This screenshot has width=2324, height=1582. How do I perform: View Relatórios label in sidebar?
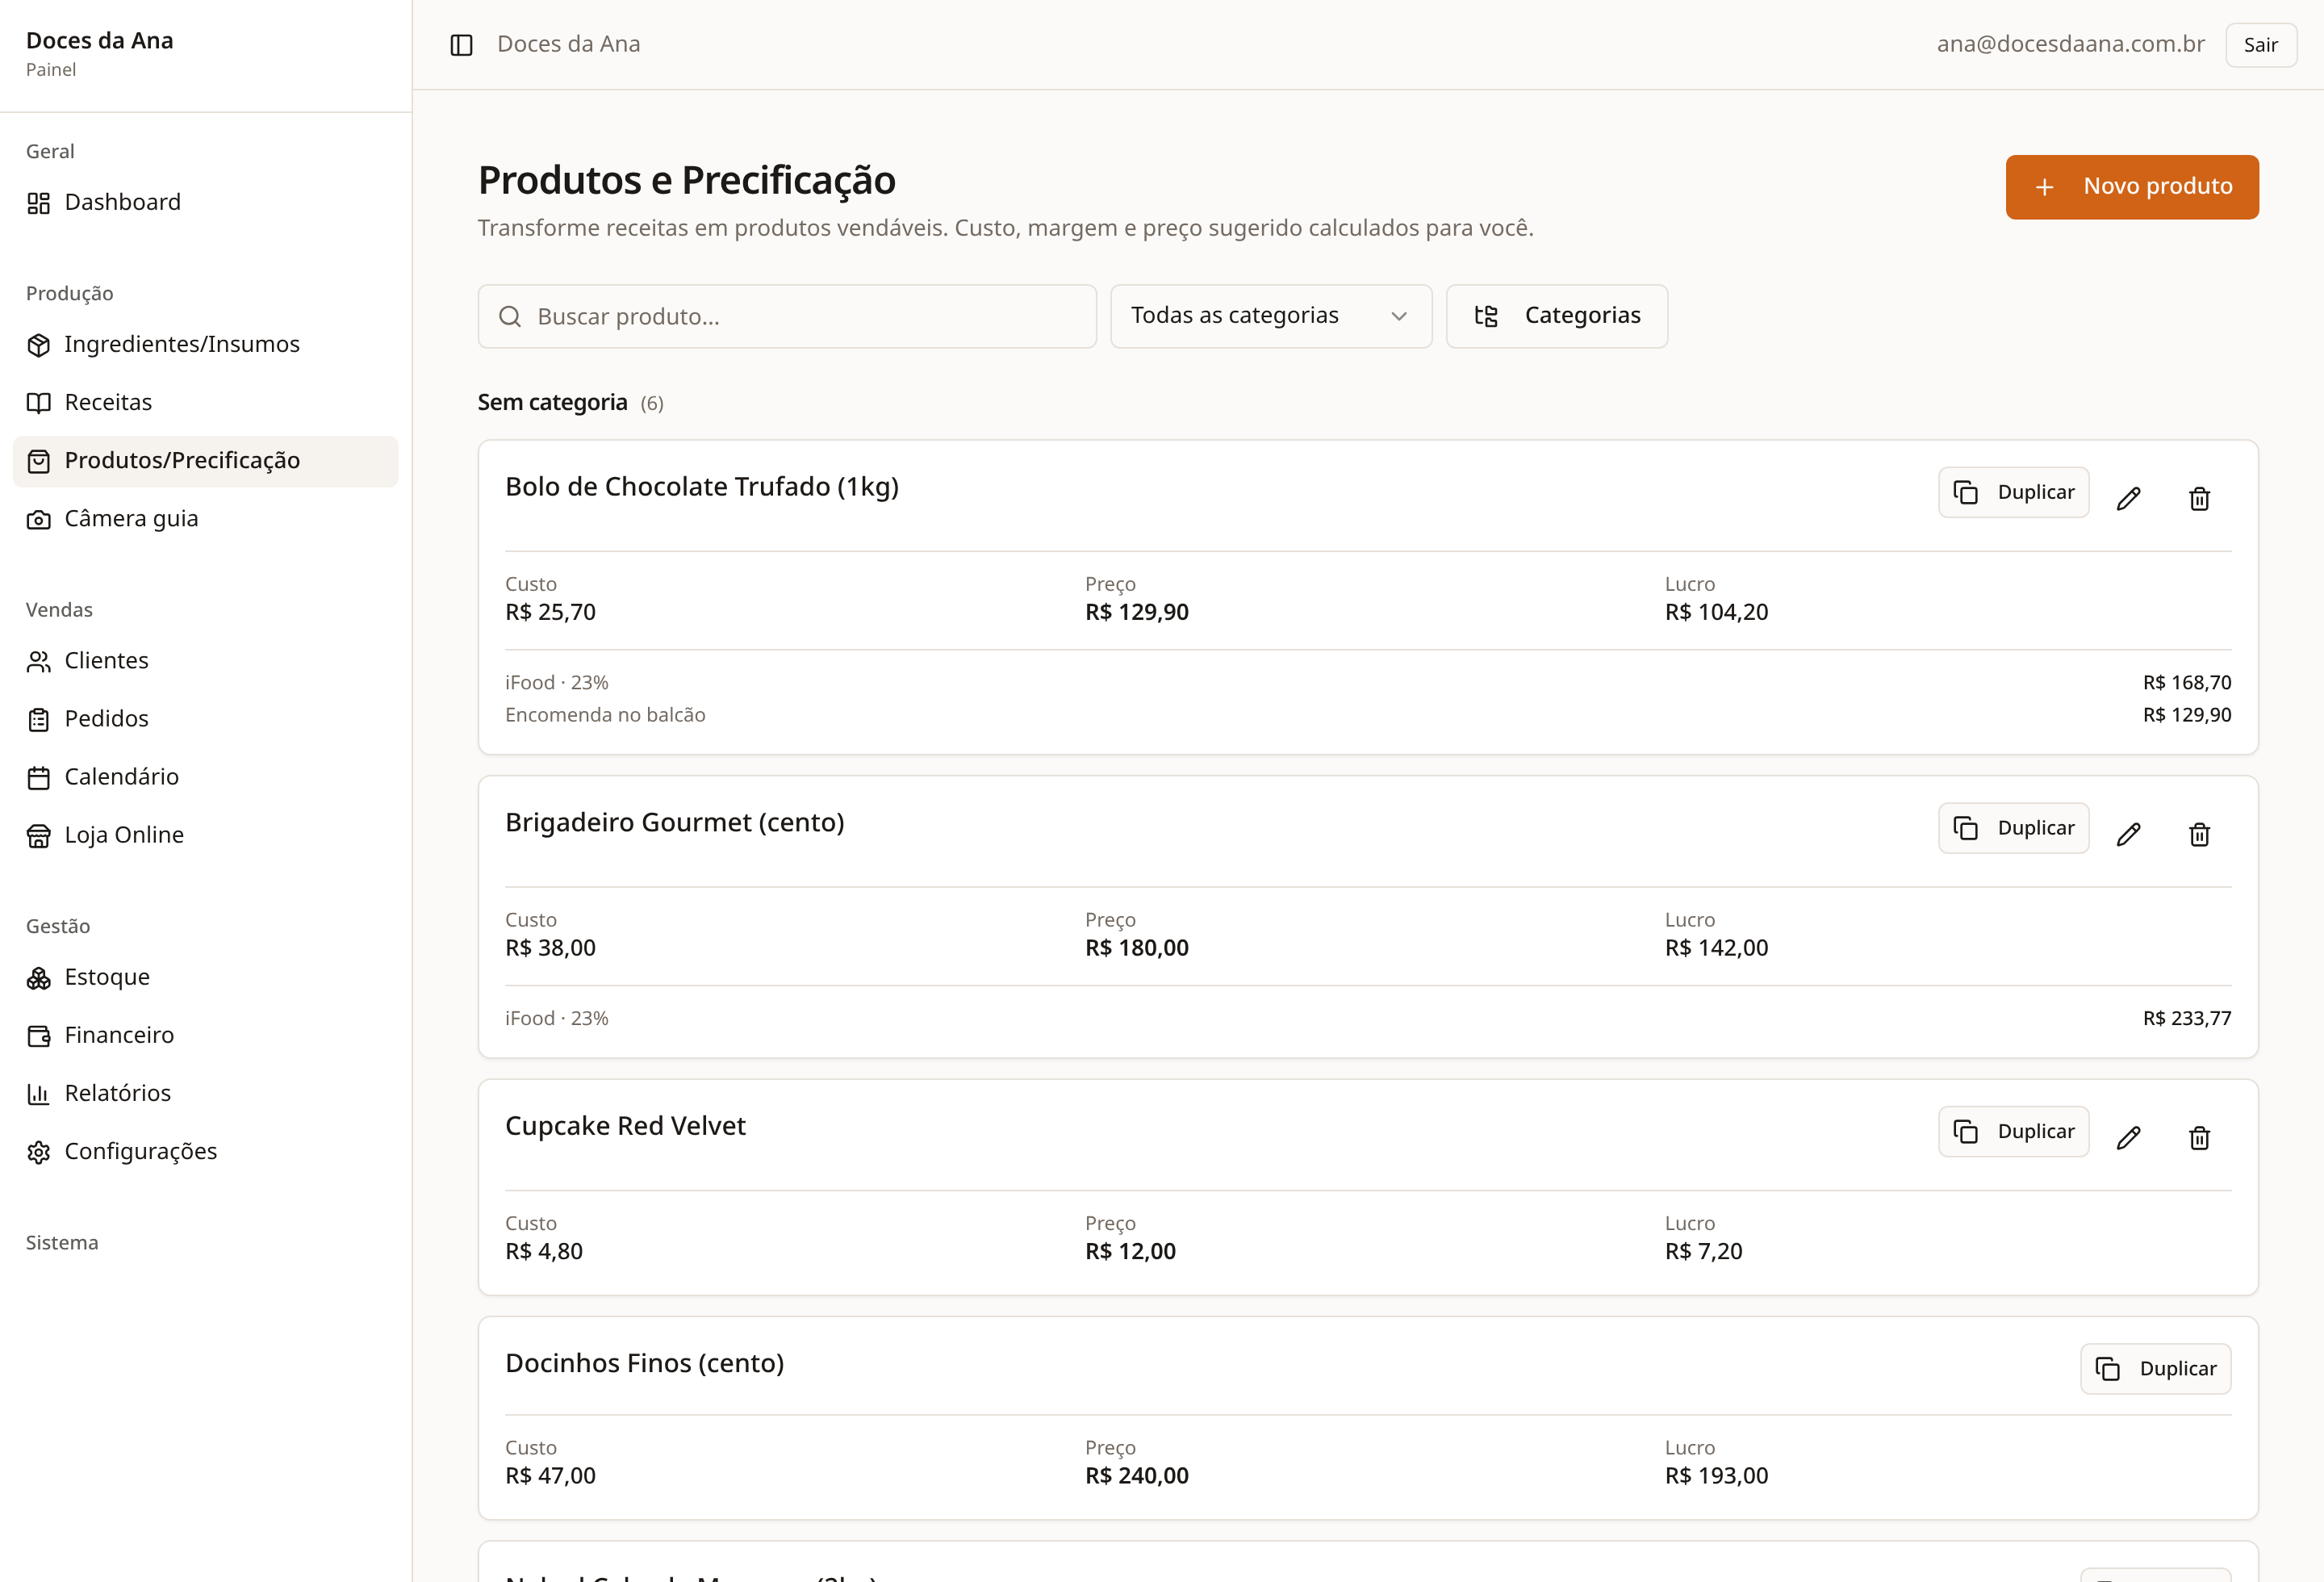[117, 1092]
